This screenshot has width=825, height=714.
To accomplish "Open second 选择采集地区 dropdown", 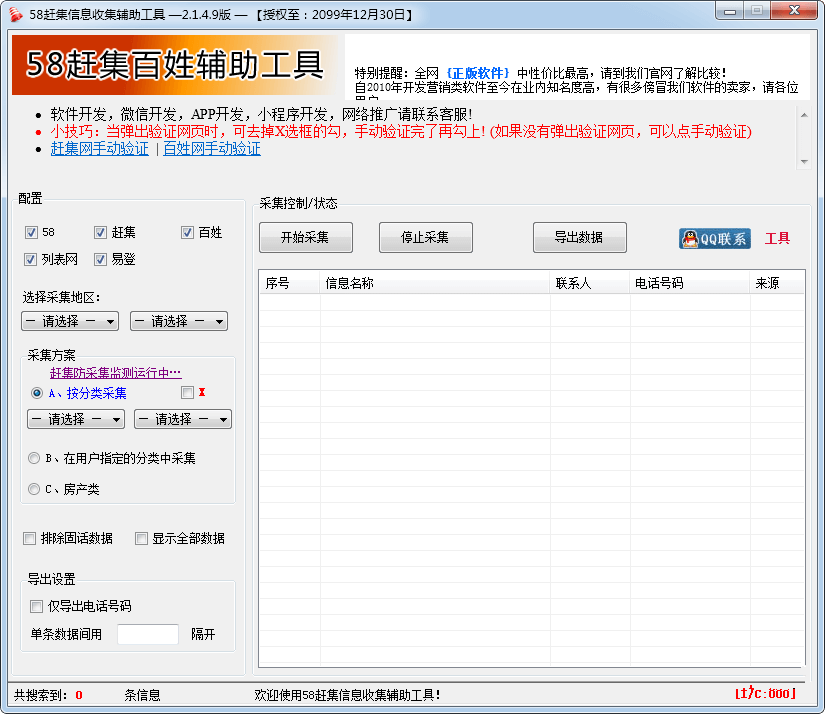I will tap(179, 321).
